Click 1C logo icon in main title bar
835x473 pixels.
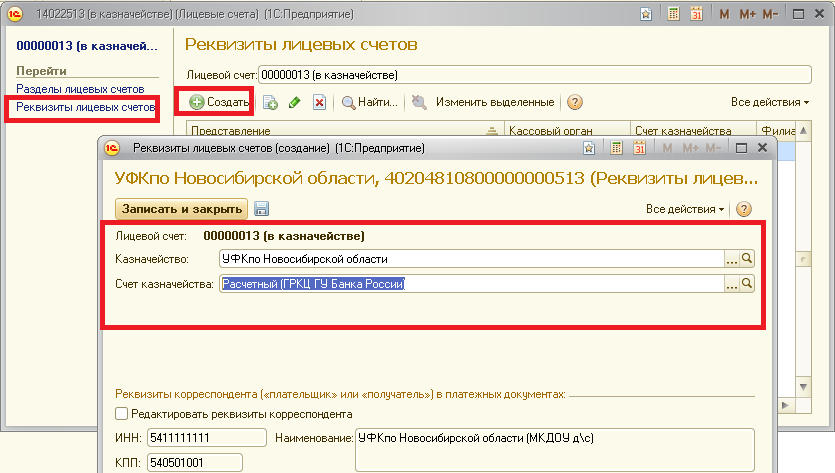[15, 14]
